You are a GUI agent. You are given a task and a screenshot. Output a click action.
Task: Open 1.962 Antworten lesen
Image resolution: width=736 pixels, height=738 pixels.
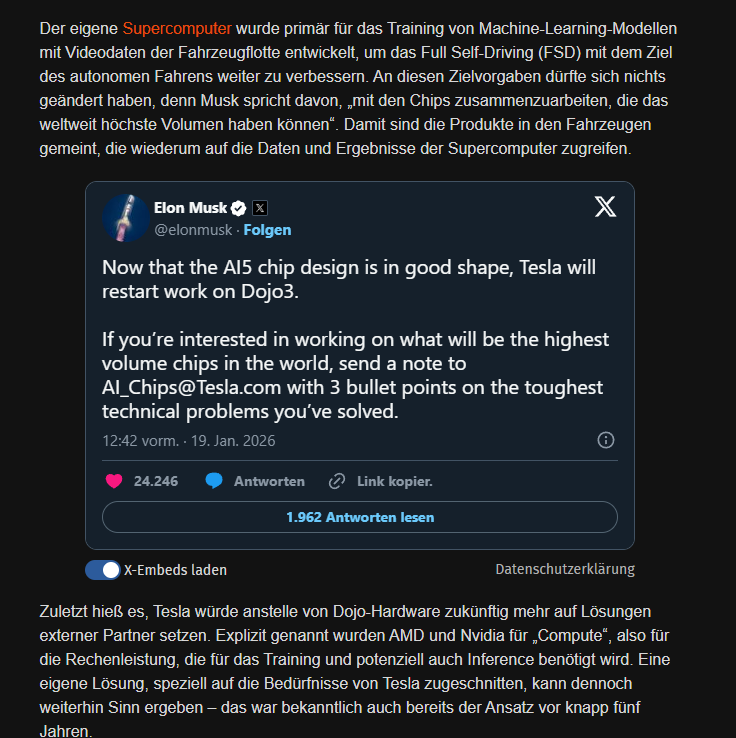pos(360,517)
